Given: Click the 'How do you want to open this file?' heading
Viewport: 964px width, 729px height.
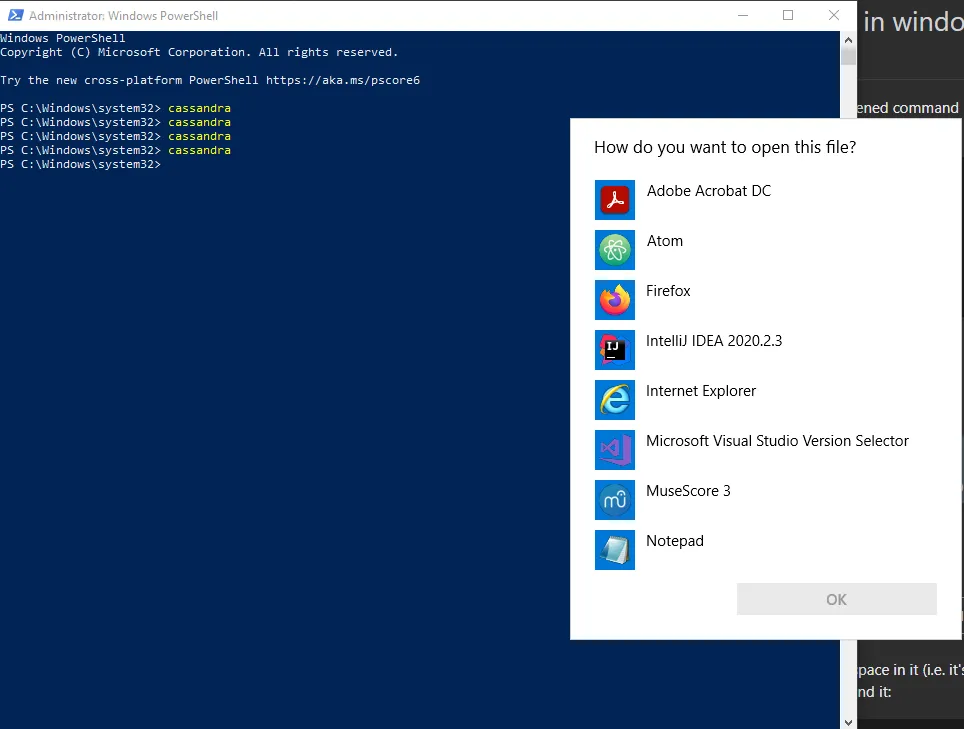Looking at the screenshot, I should coord(725,148).
